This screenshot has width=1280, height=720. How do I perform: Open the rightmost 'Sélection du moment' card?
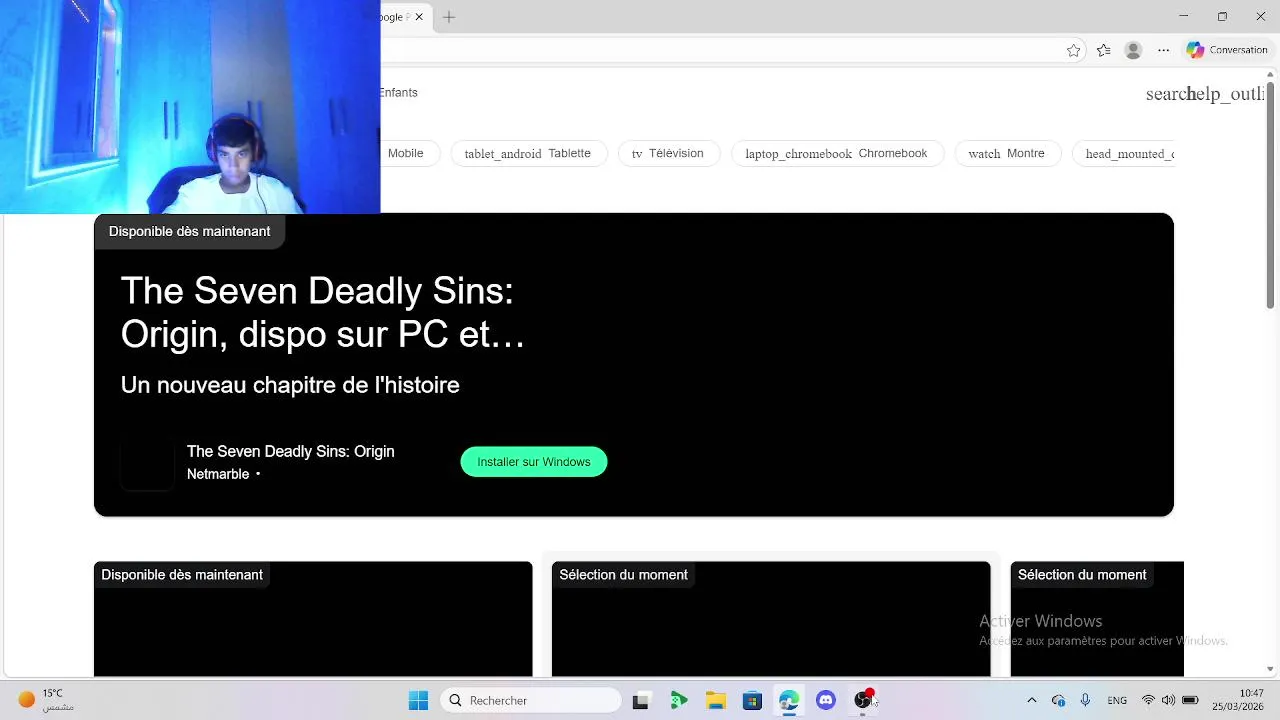[1097, 619]
